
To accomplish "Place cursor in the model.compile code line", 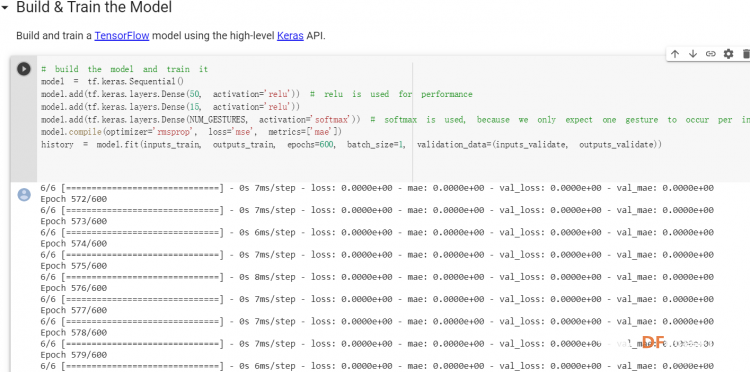I will [x=191, y=131].
